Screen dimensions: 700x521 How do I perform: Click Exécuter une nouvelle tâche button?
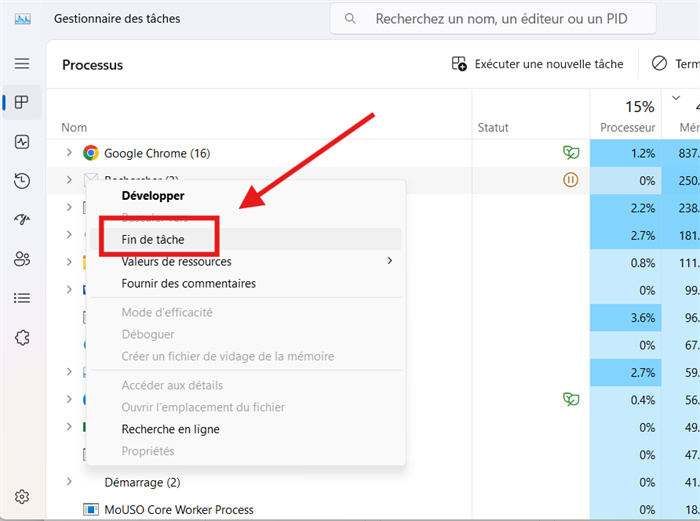(538, 64)
